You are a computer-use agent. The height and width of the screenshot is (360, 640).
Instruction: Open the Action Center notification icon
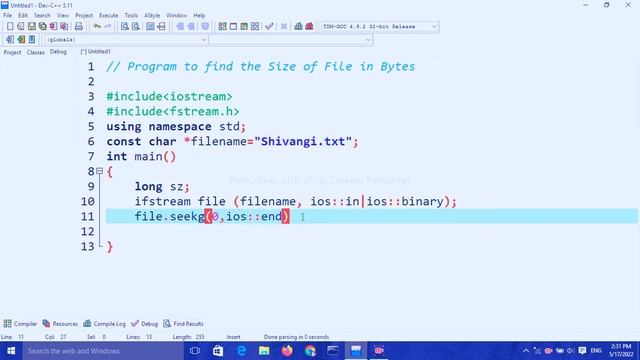[582, 351]
